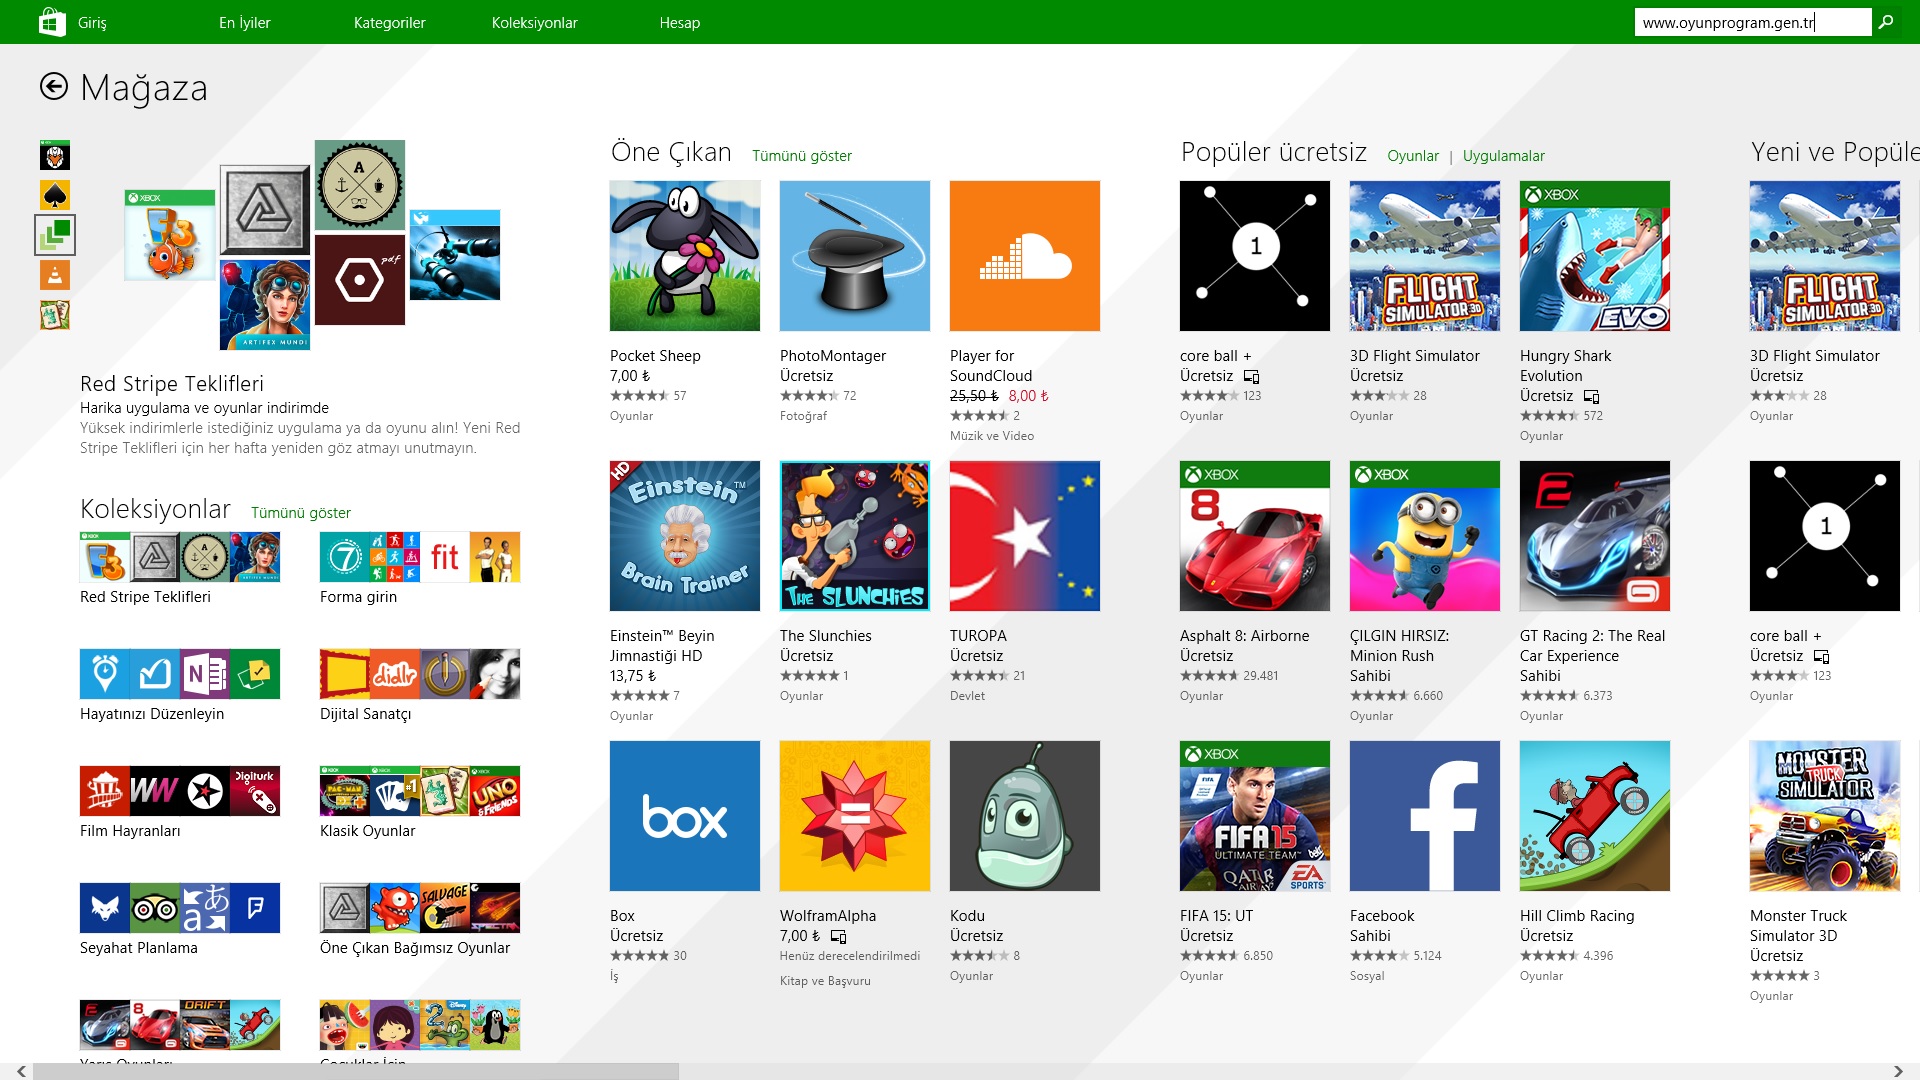The height and width of the screenshot is (1080, 1920).
Task: Open Red Stripe Teklifleri collection thumbnail
Action: [180, 557]
